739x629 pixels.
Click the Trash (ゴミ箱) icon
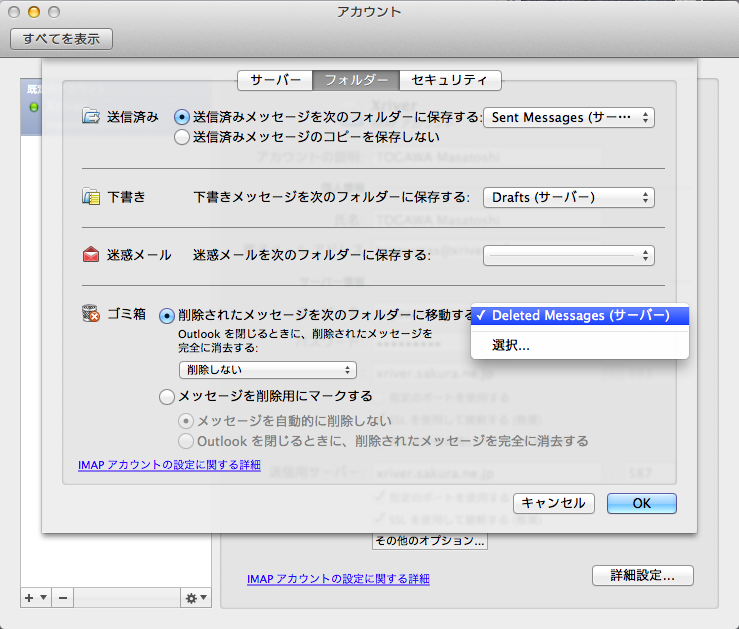[91, 315]
